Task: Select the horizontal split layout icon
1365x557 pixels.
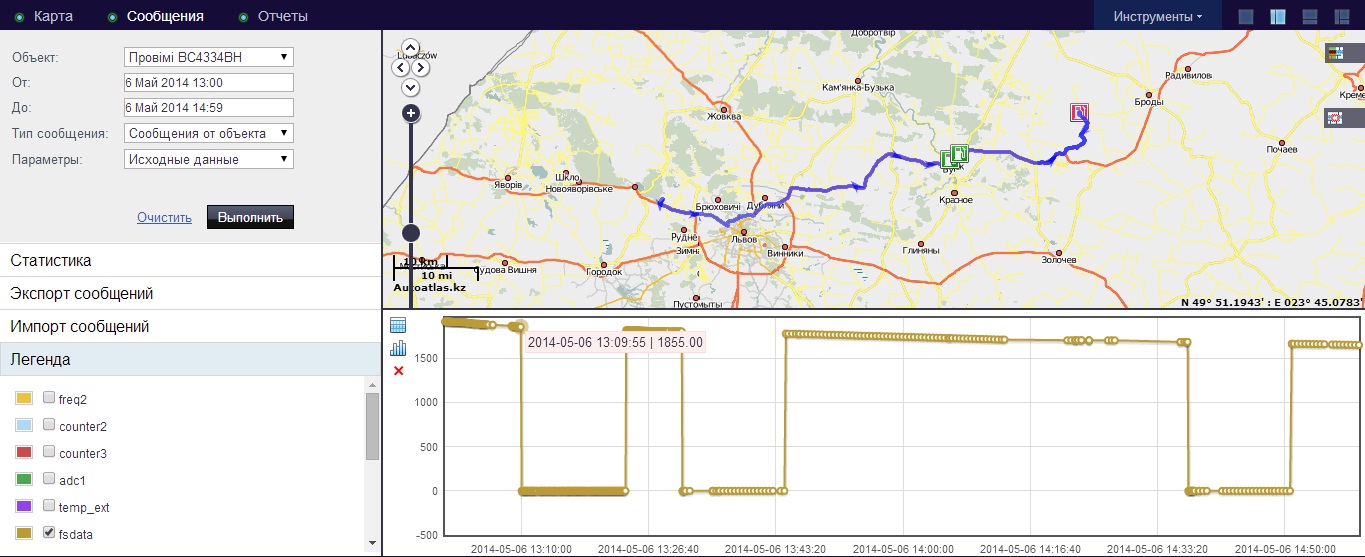Action: (x=1309, y=16)
